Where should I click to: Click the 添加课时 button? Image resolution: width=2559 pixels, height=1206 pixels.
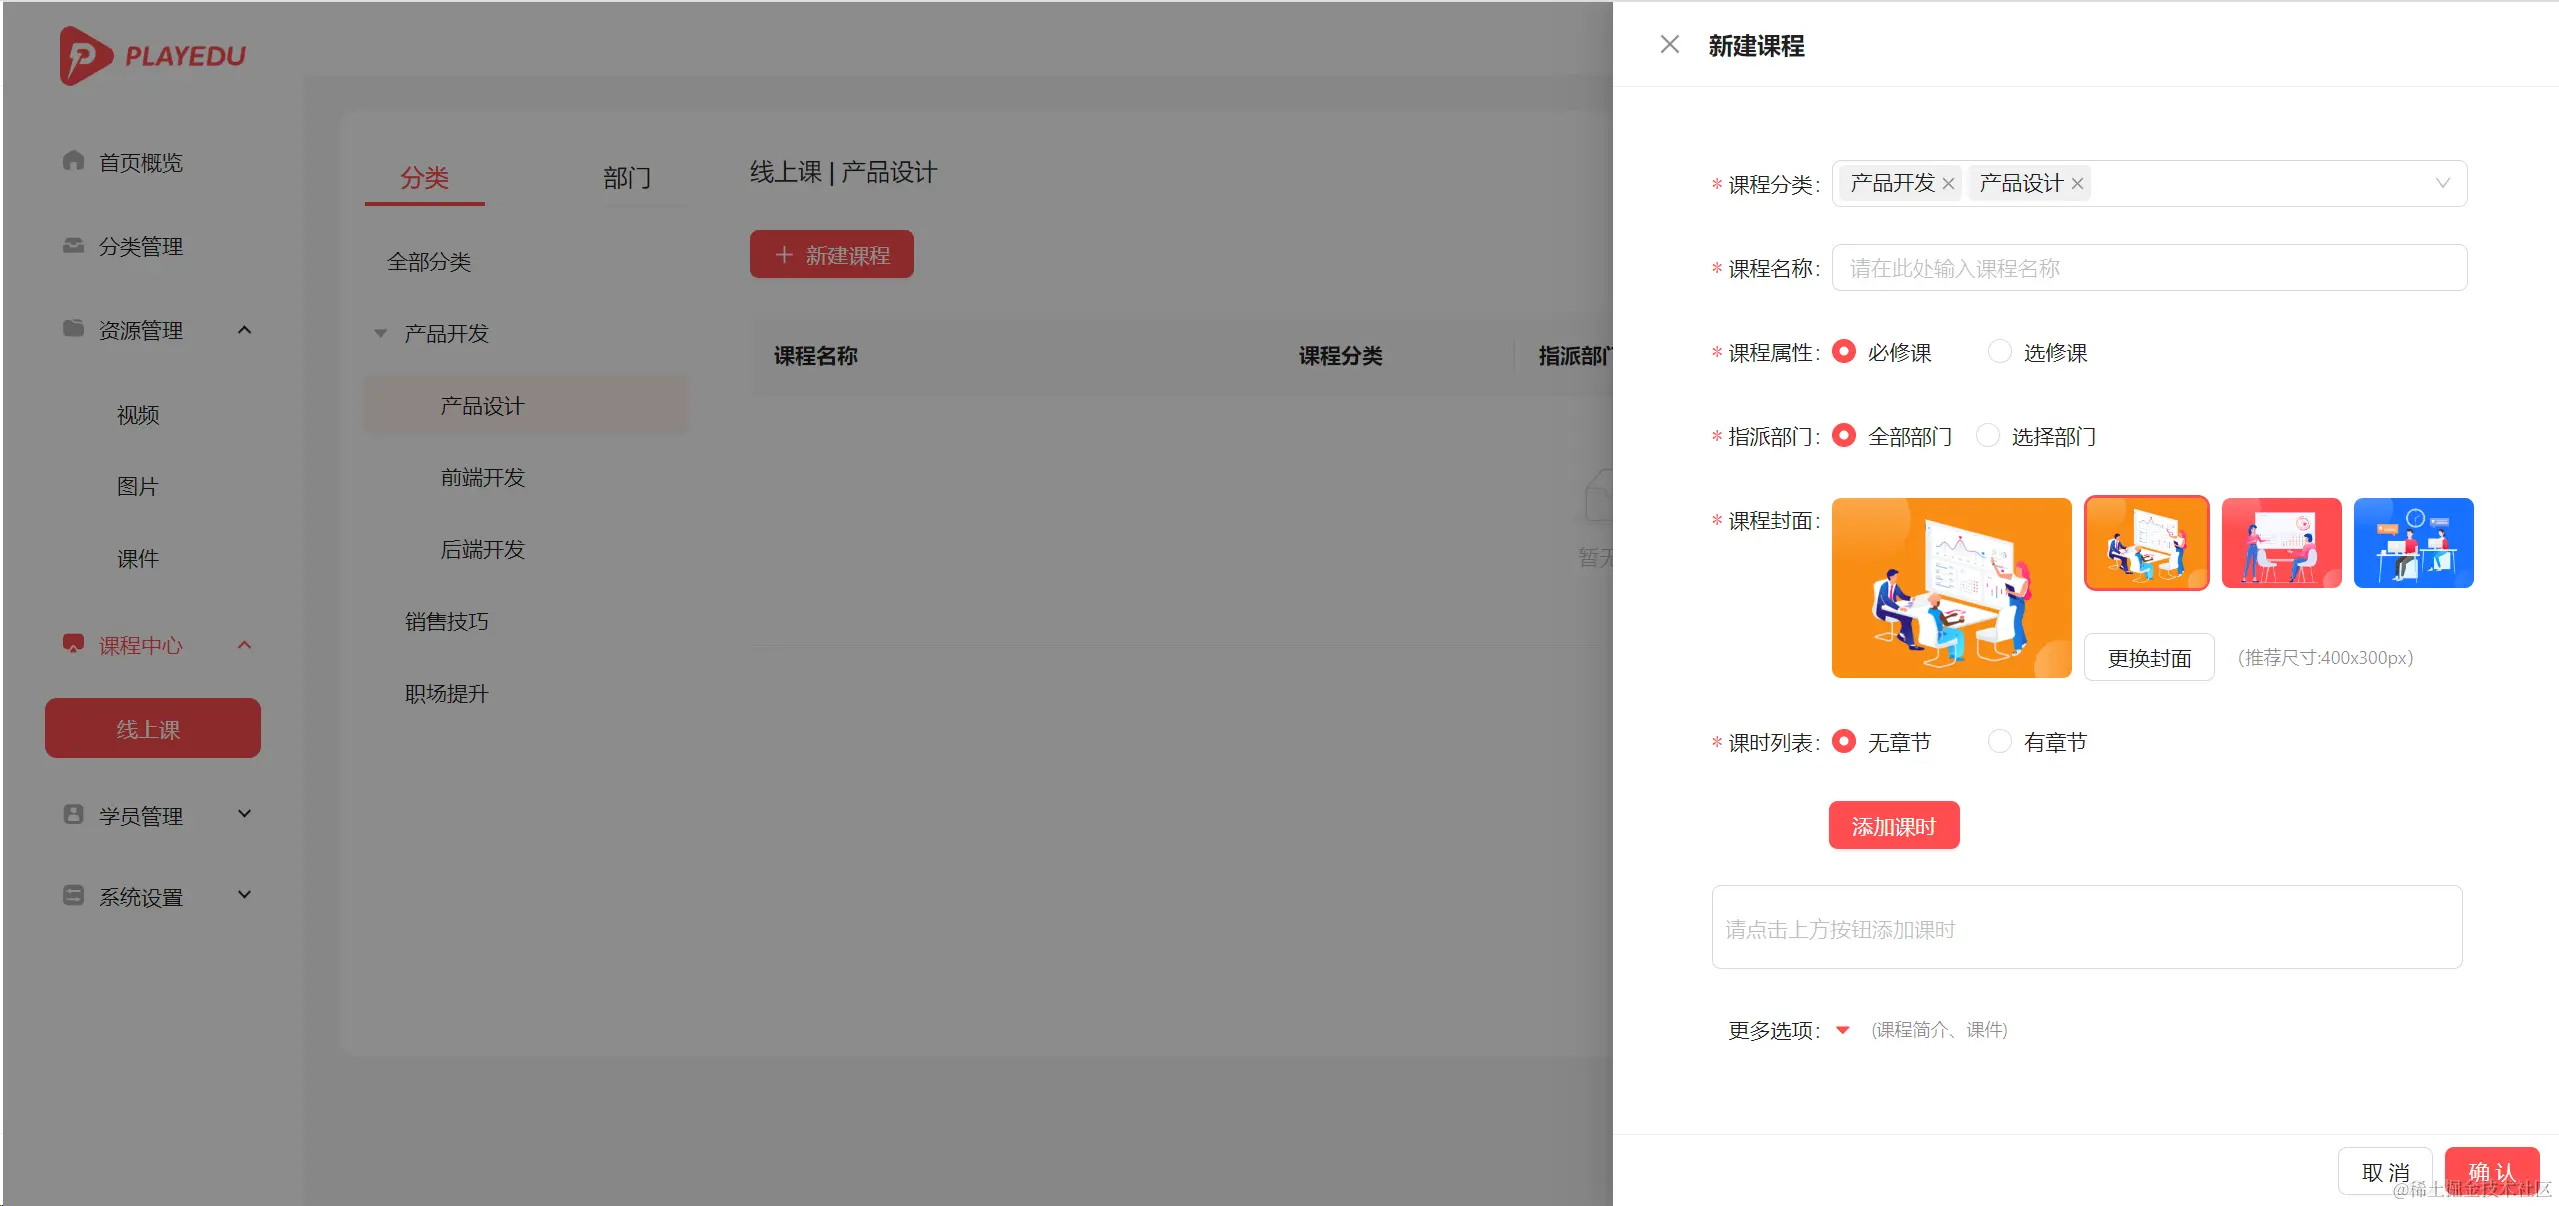pos(1893,825)
